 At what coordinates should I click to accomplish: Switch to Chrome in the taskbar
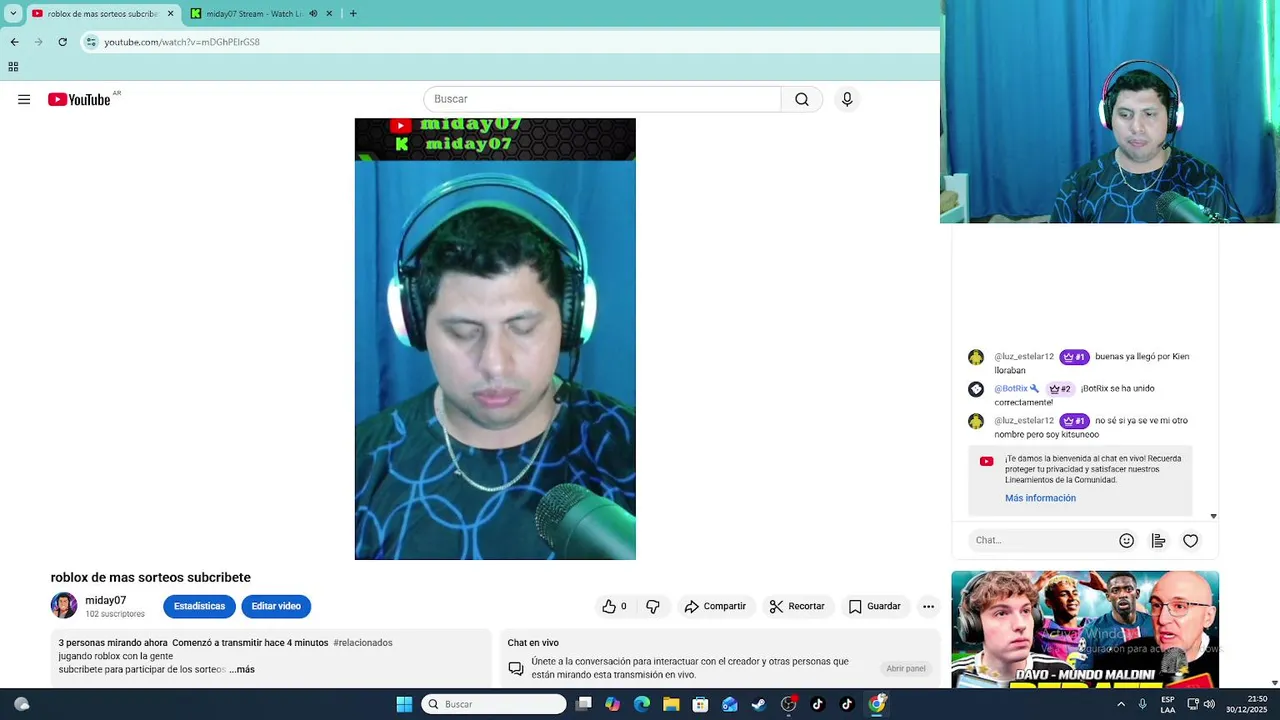pyautogui.click(x=877, y=704)
